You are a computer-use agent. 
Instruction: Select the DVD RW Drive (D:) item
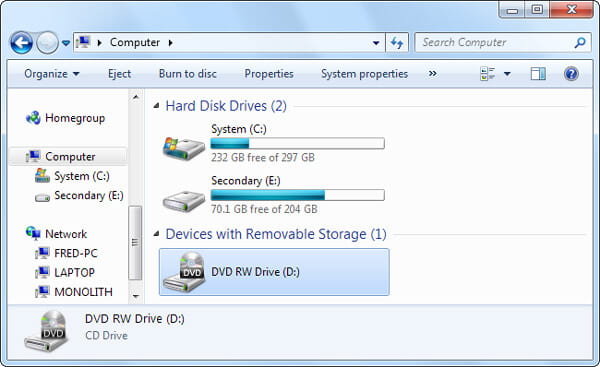click(274, 272)
